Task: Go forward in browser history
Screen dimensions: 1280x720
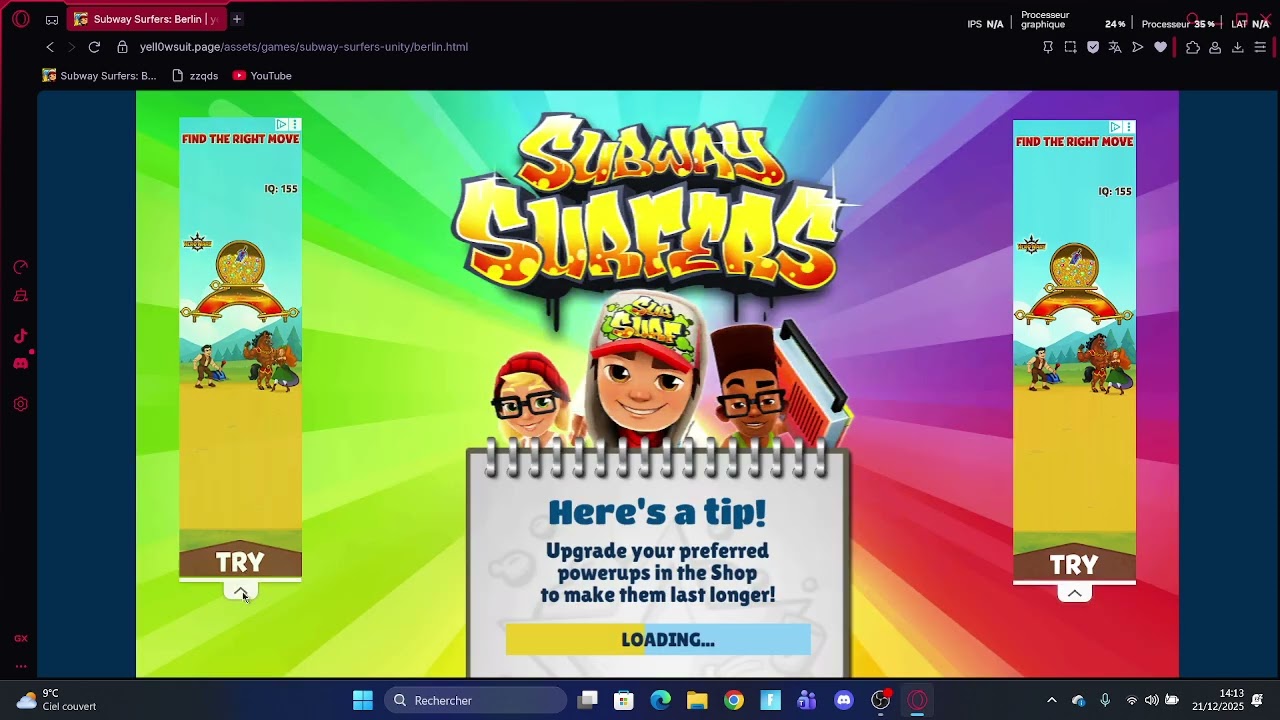Action: pos(71,47)
